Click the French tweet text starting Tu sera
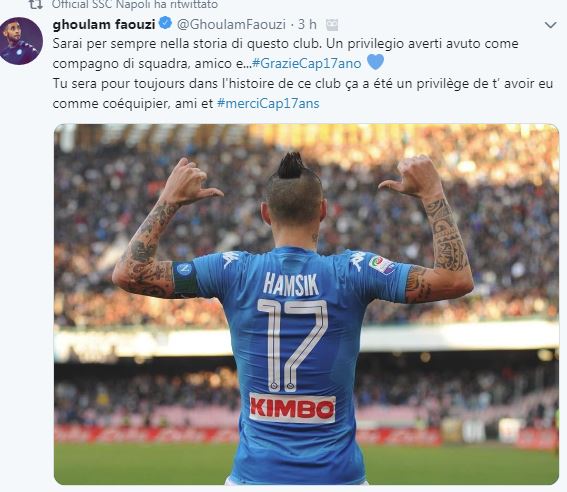The height and width of the screenshot is (492, 567). 303,94
